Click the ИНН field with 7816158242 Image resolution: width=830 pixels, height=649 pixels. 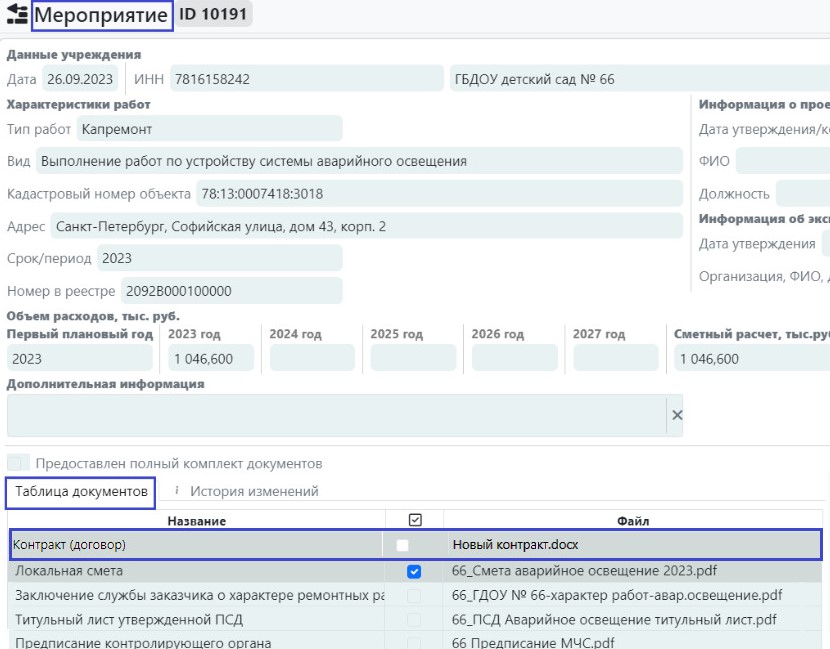tap(306, 79)
